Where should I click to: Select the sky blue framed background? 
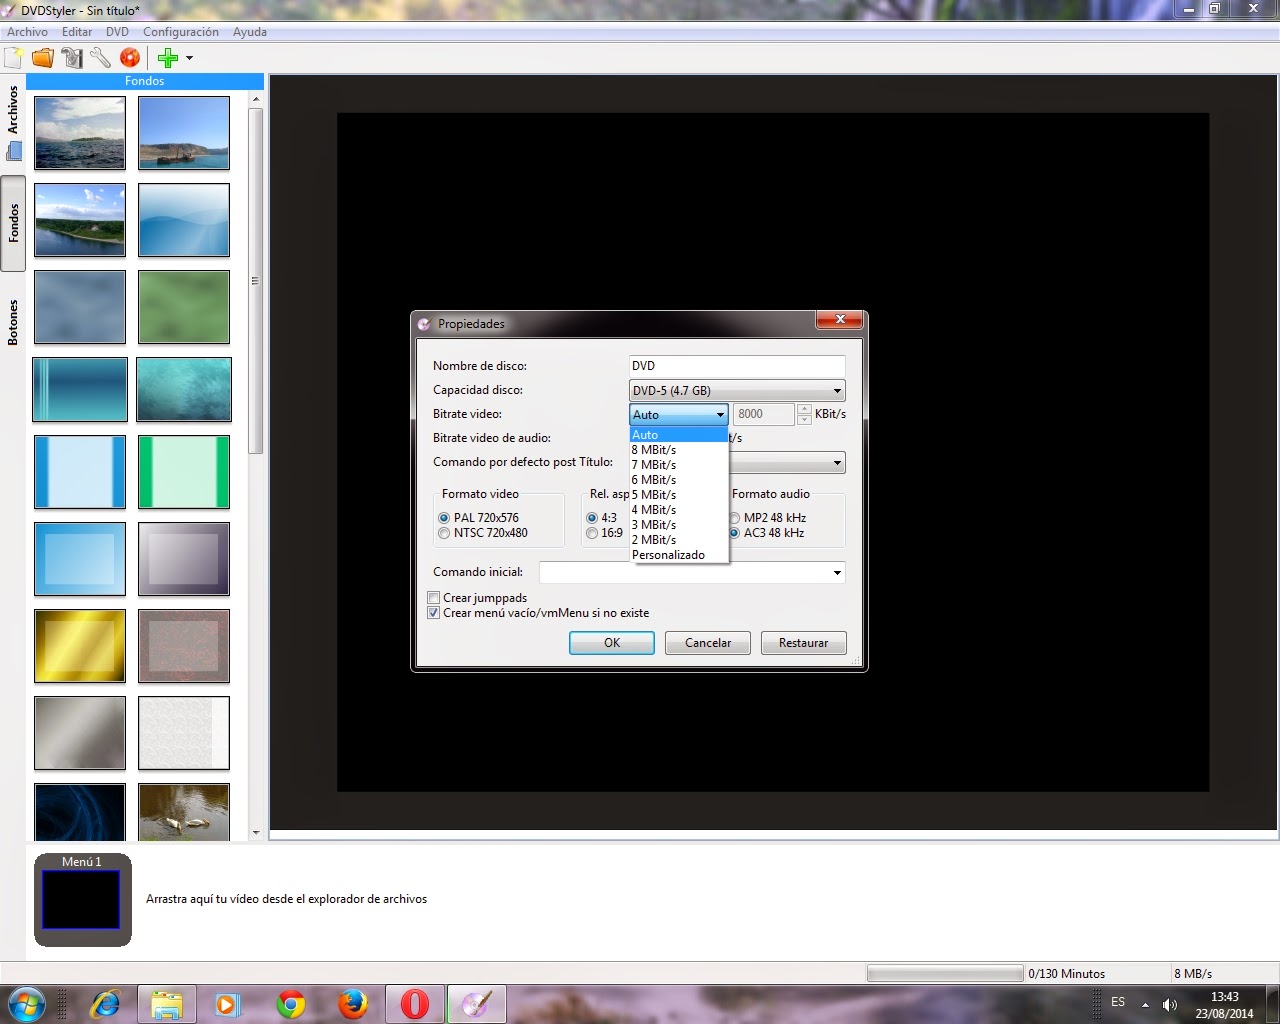pos(80,559)
